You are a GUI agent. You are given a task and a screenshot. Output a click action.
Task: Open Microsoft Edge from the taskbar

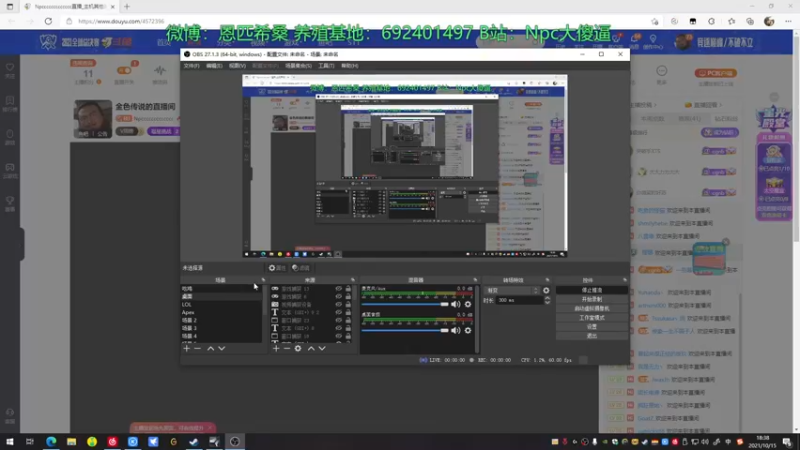tap(51, 442)
